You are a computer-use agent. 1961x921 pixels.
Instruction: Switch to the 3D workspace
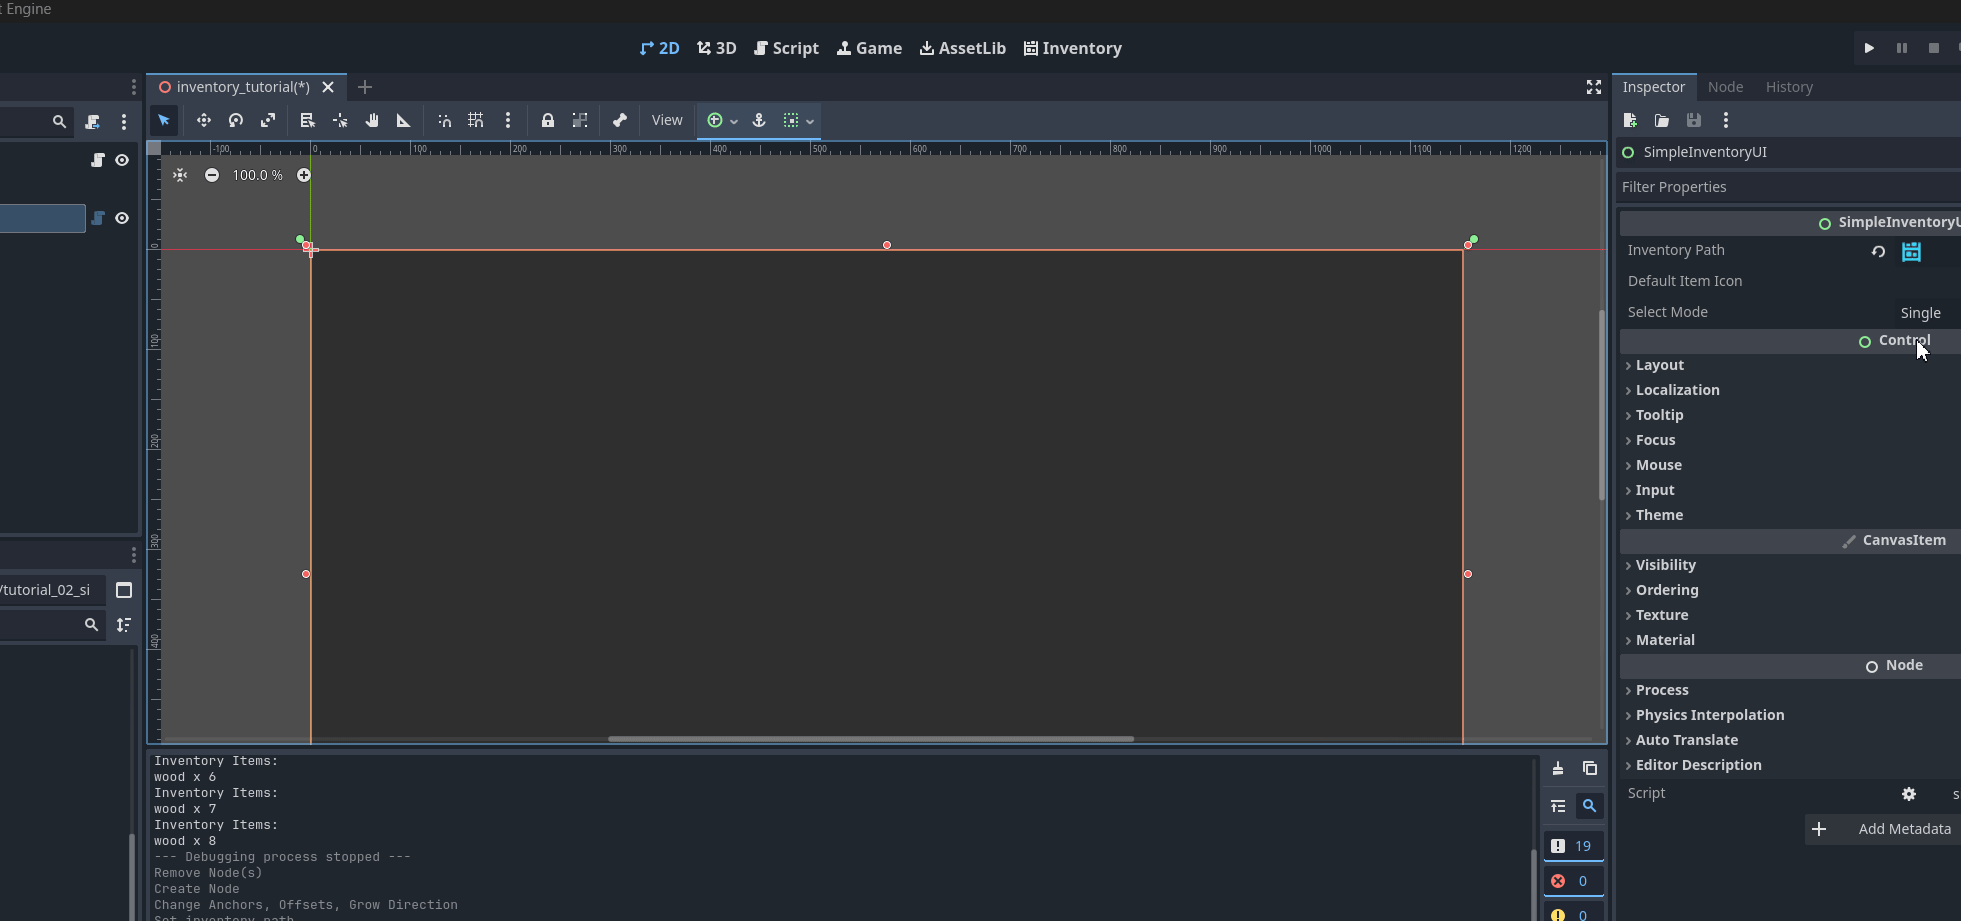(x=717, y=48)
